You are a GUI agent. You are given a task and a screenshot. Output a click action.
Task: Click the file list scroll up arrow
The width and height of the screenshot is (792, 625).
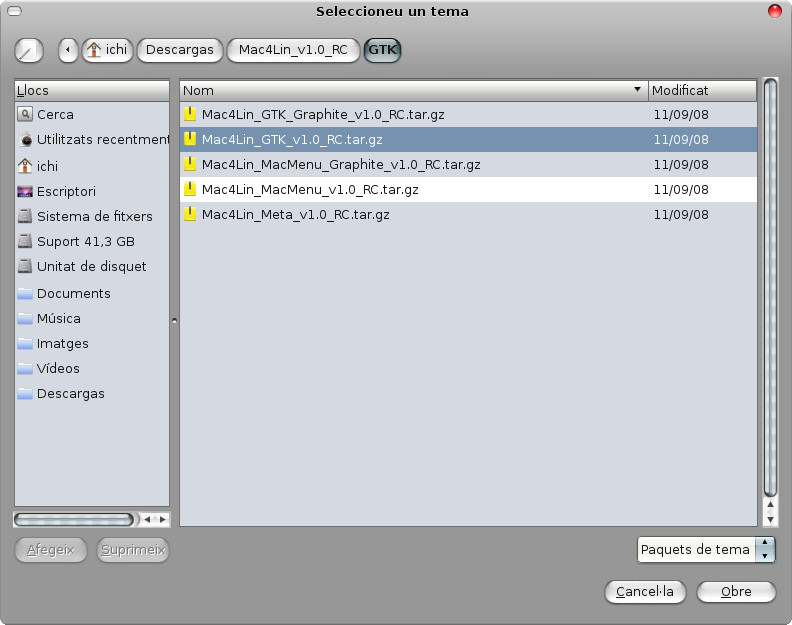tap(770, 505)
